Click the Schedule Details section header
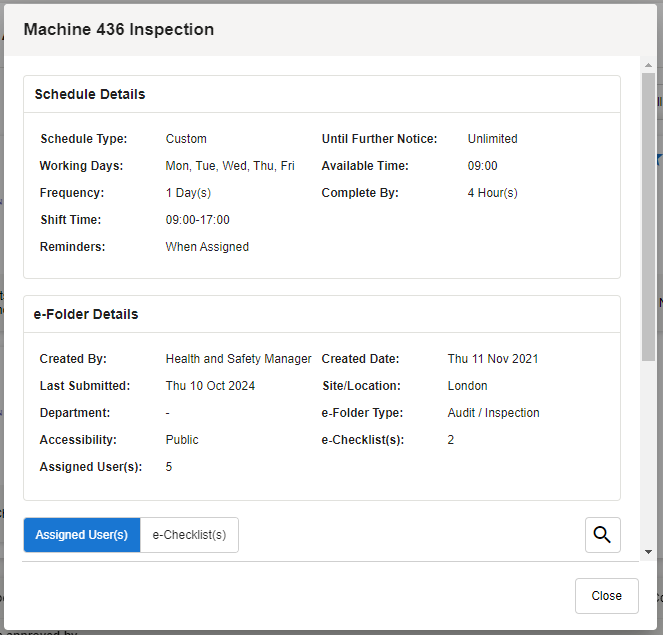Screen dimensions: 663x635 90,95
